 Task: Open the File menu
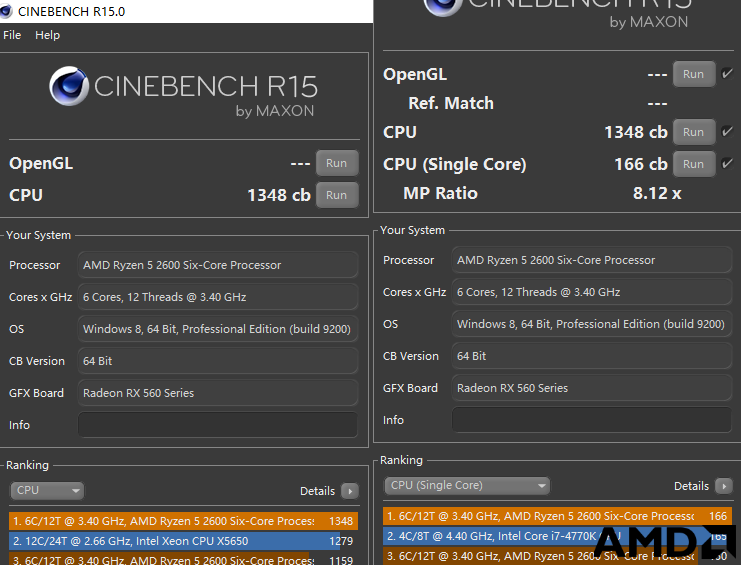(12, 35)
